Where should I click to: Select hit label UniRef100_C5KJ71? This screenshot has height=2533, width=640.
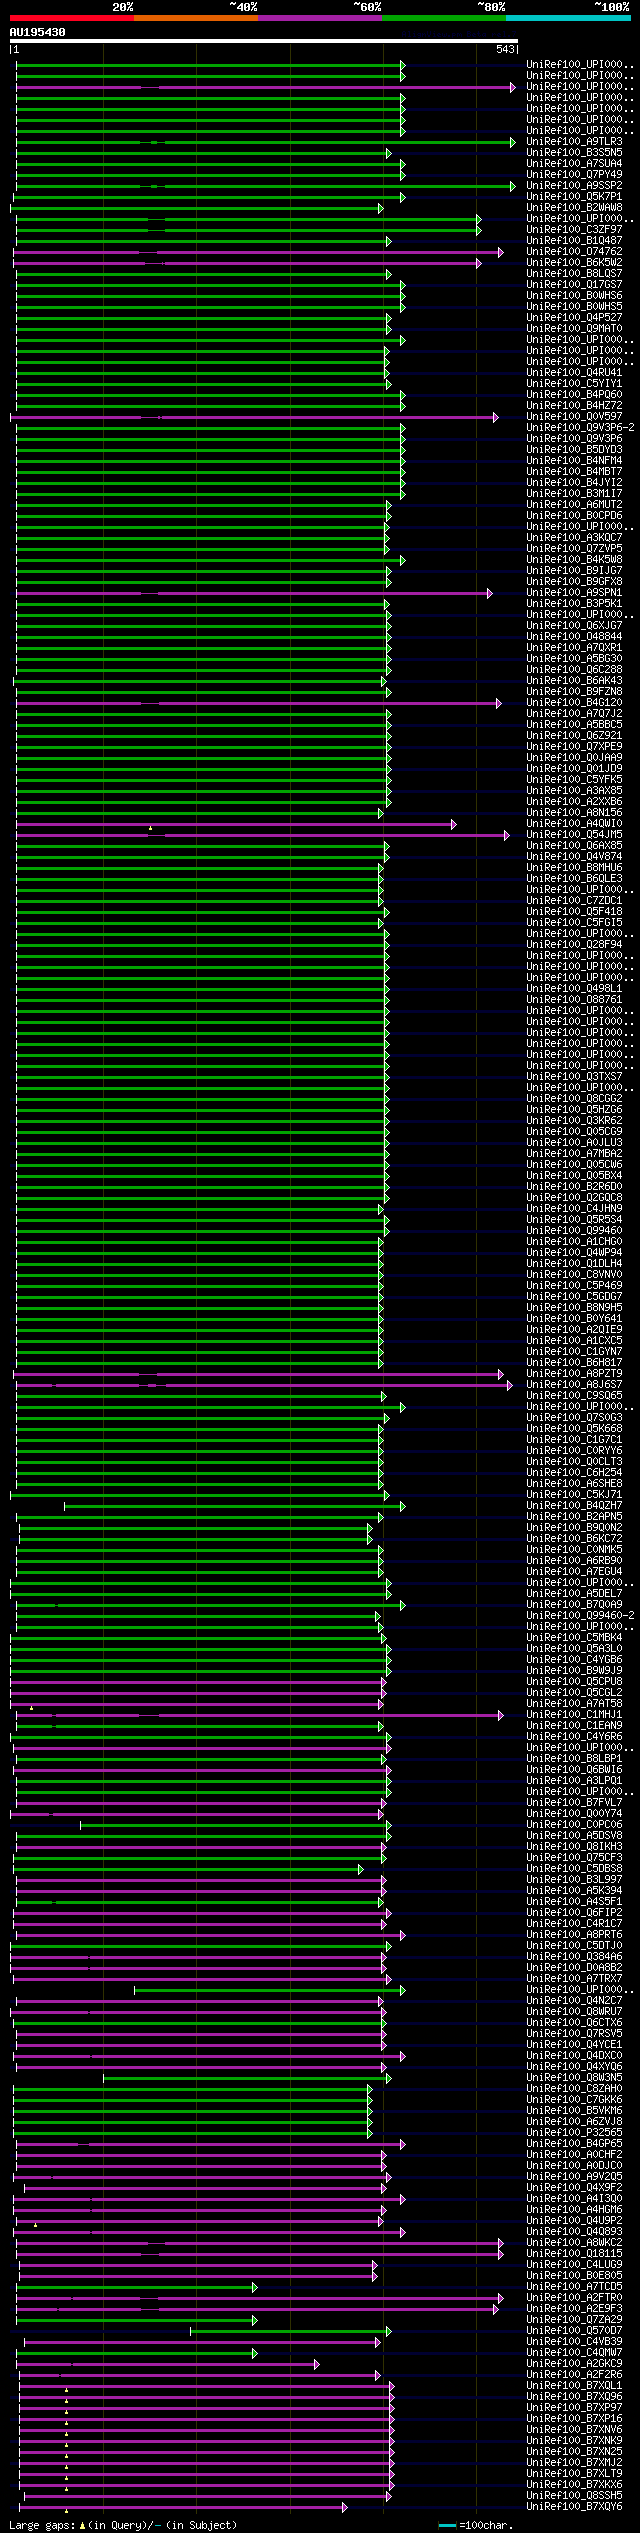[x=574, y=1495]
